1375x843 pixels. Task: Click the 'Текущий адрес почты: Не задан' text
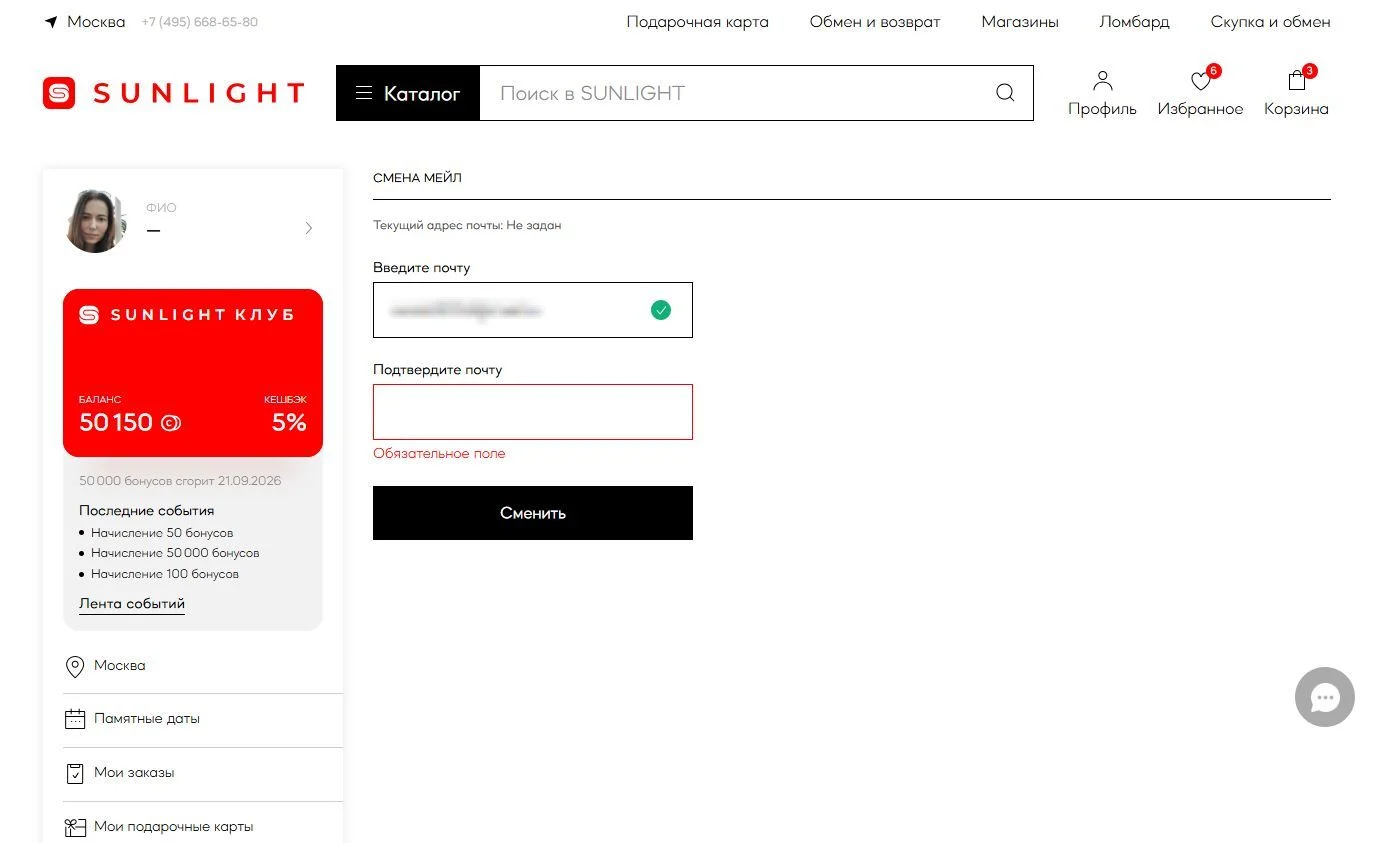tap(467, 226)
